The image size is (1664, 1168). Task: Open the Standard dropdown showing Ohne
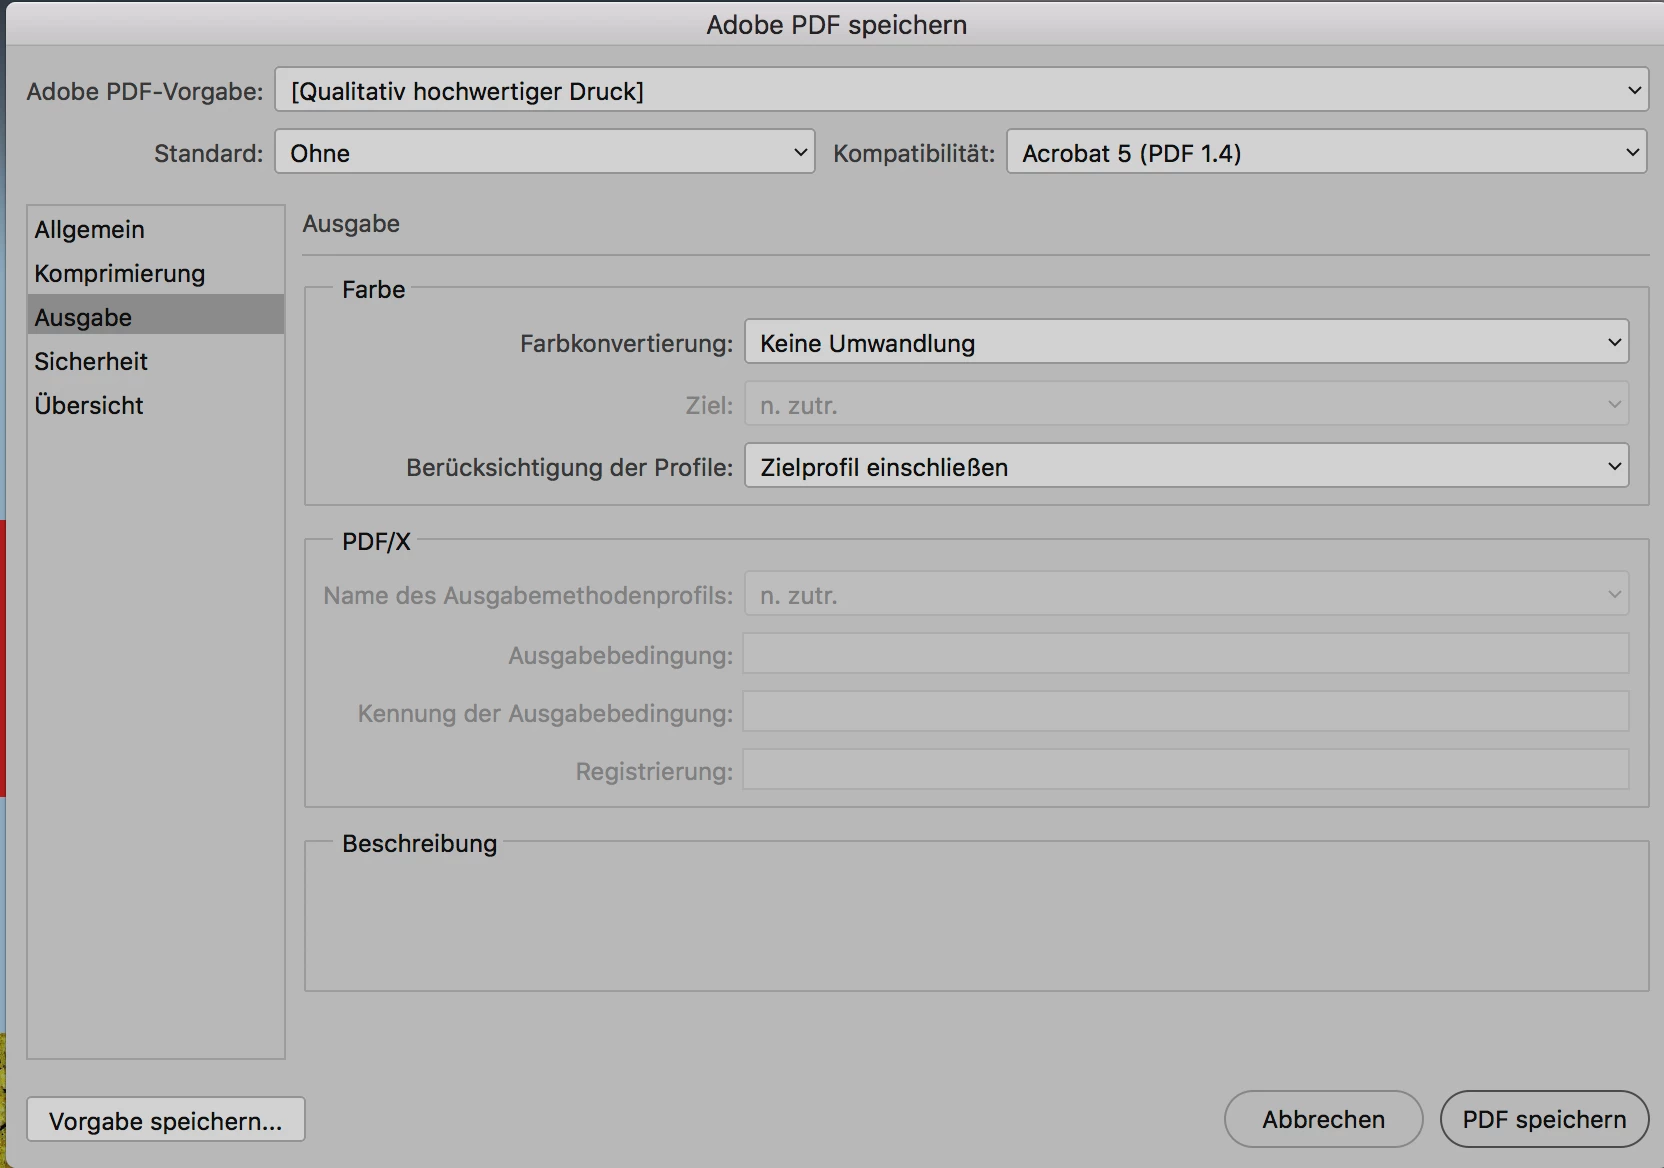(x=545, y=152)
